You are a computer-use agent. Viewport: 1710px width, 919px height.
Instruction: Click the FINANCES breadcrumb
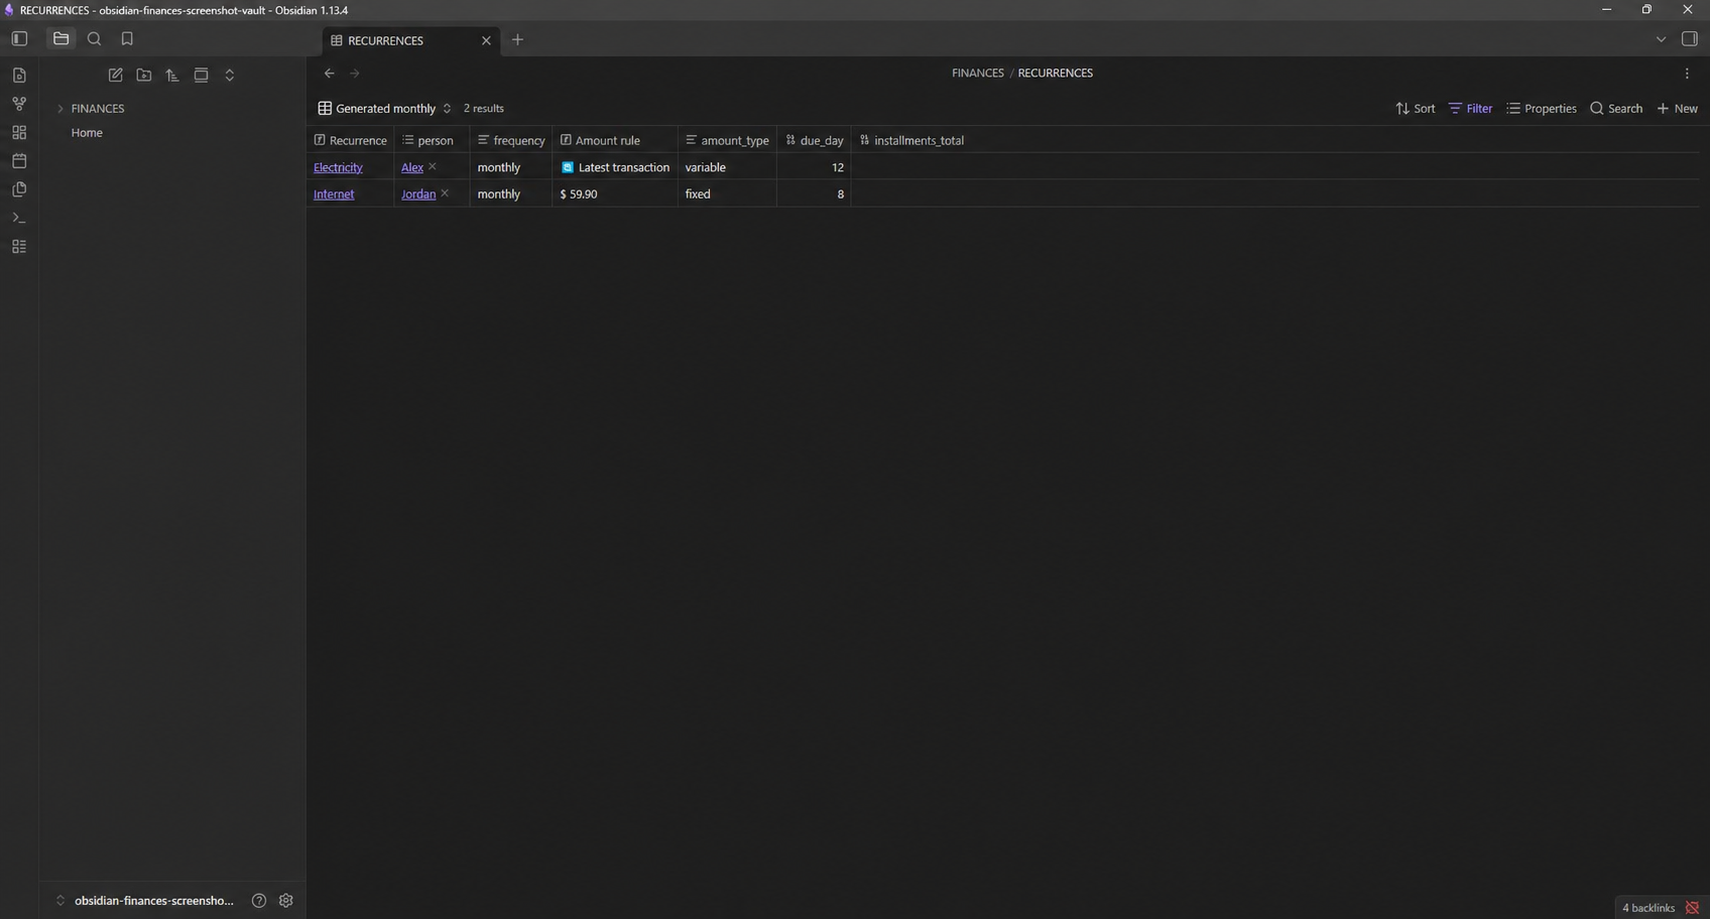pos(977,73)
